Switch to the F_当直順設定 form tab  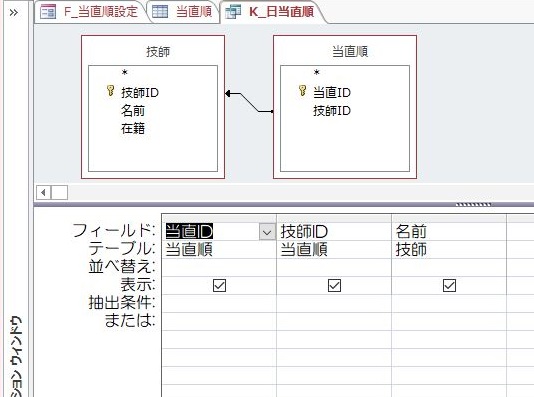(x=91, y=12)
